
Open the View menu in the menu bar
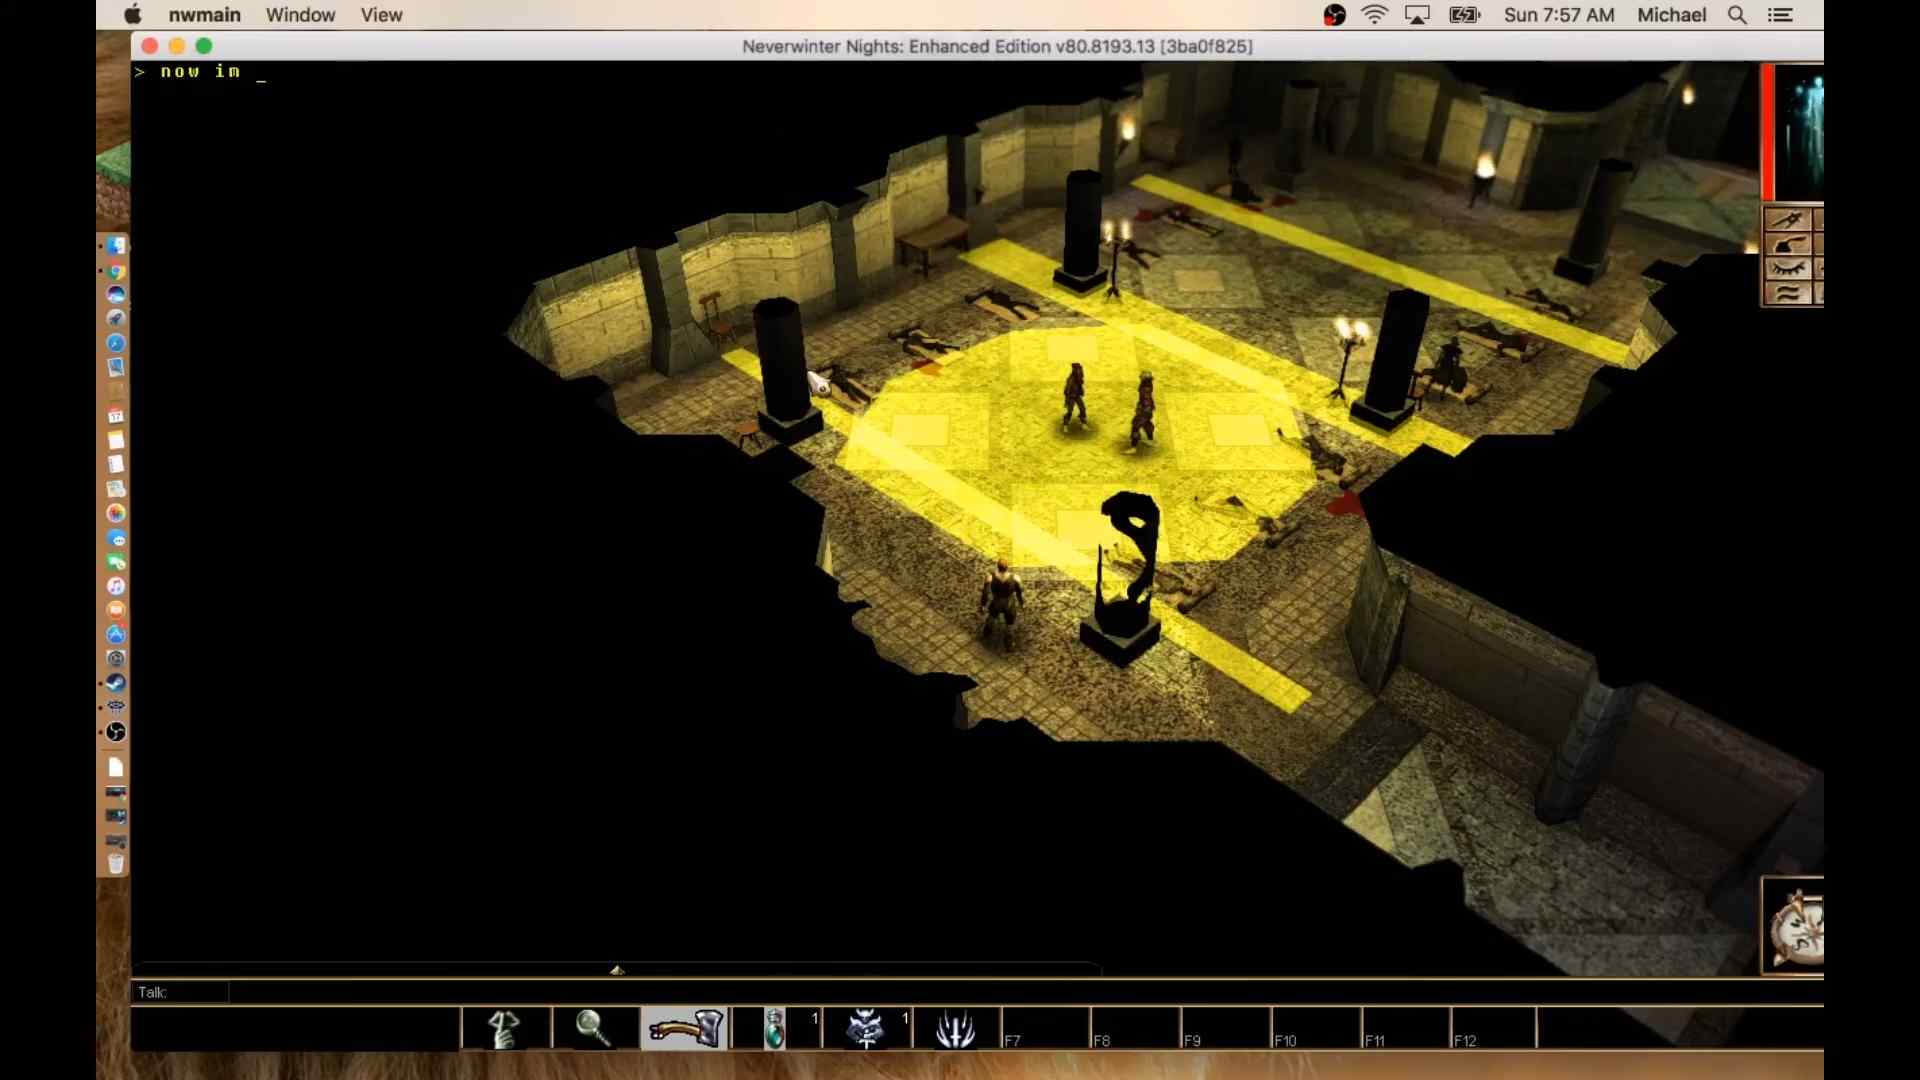381,15
